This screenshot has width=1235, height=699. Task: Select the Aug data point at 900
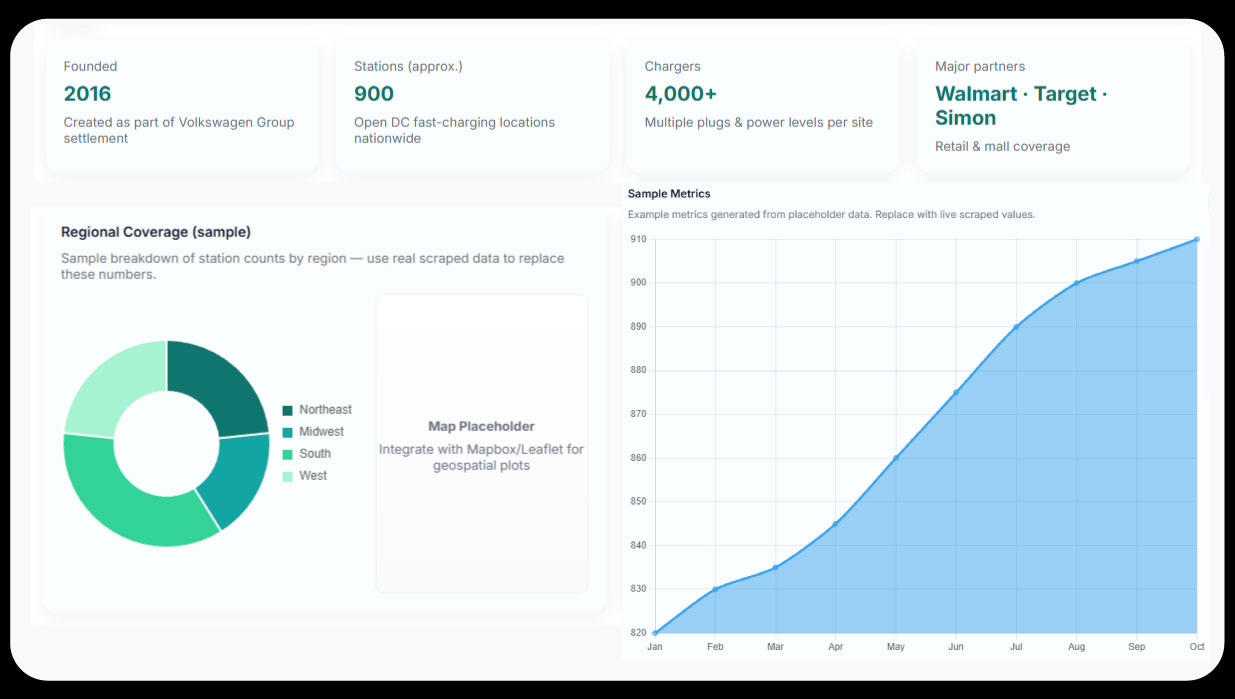pyautogui.click(x=1076, y=283)
